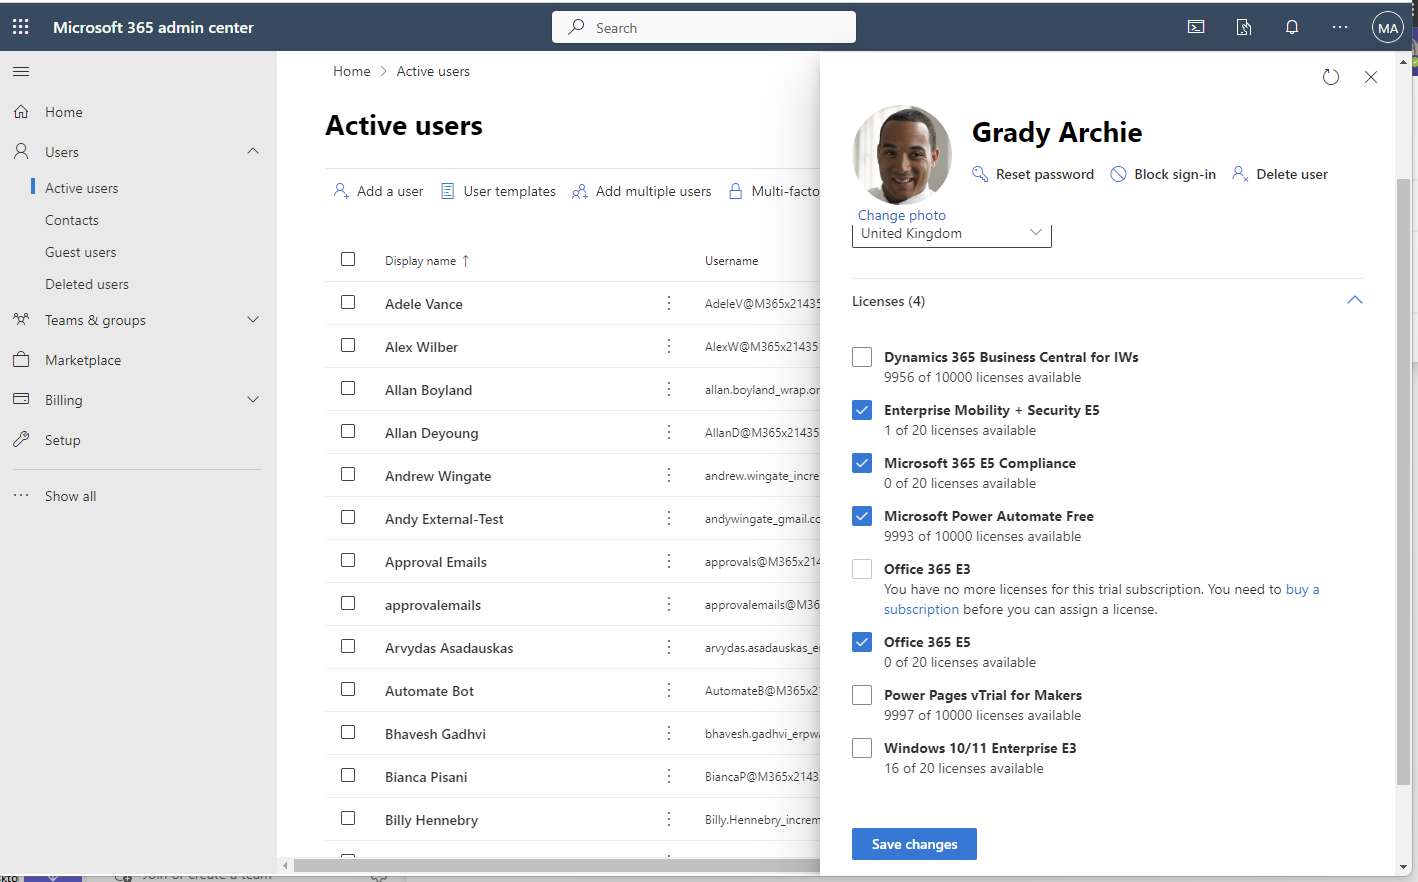Open Contacts in sidebar

tap(72, 220)
